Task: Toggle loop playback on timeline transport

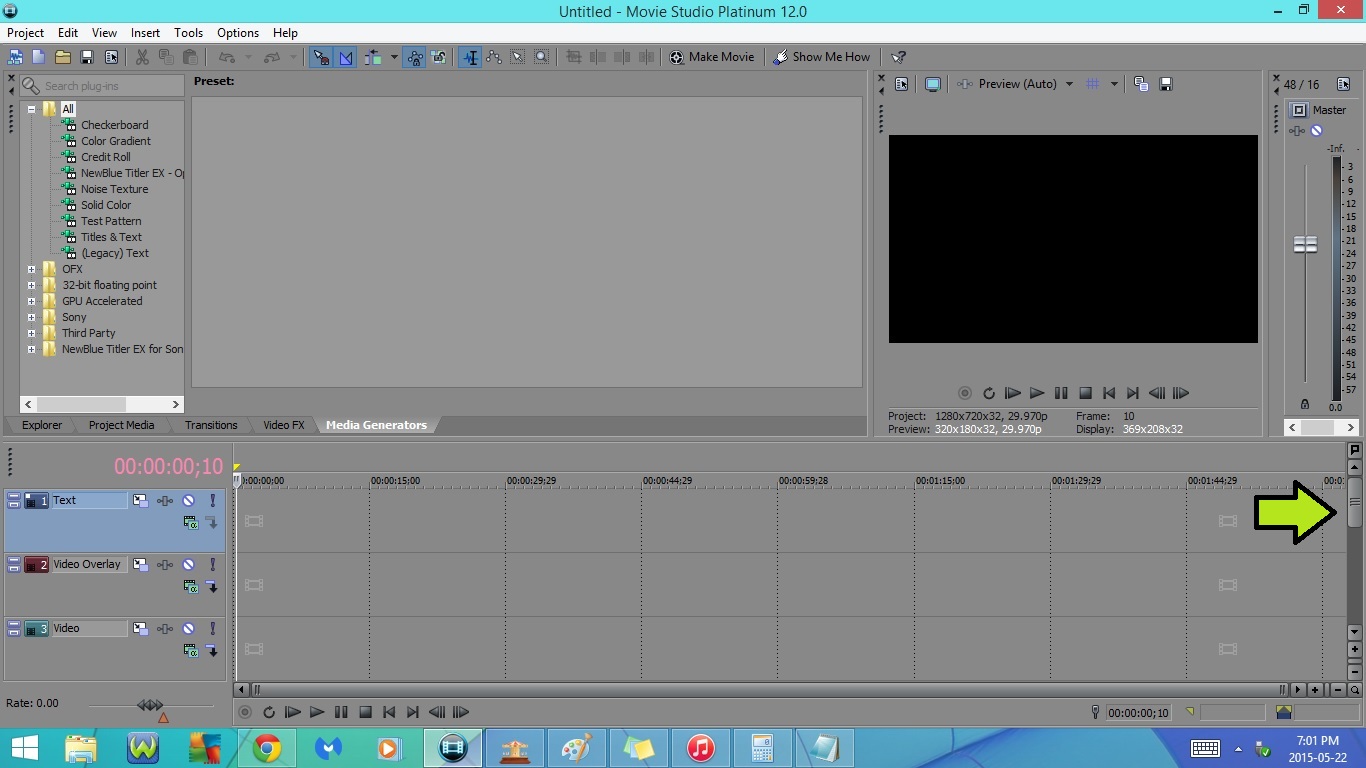Action: [269, 712]
